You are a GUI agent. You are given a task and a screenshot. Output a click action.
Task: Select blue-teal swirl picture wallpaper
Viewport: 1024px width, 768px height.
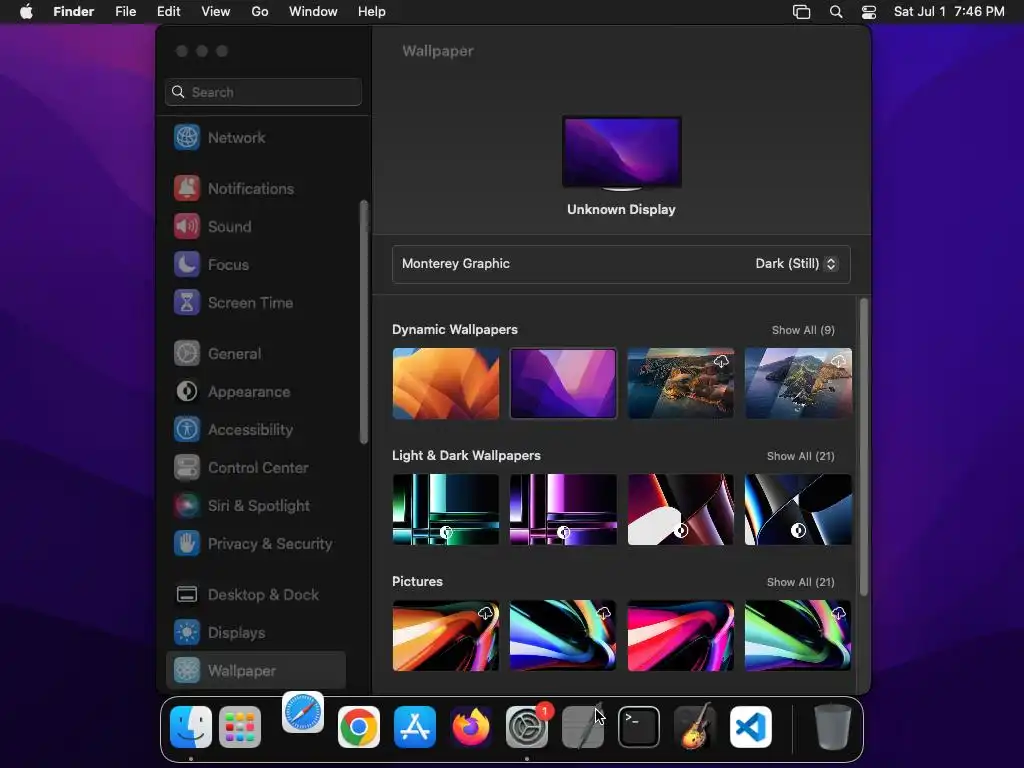563,635
